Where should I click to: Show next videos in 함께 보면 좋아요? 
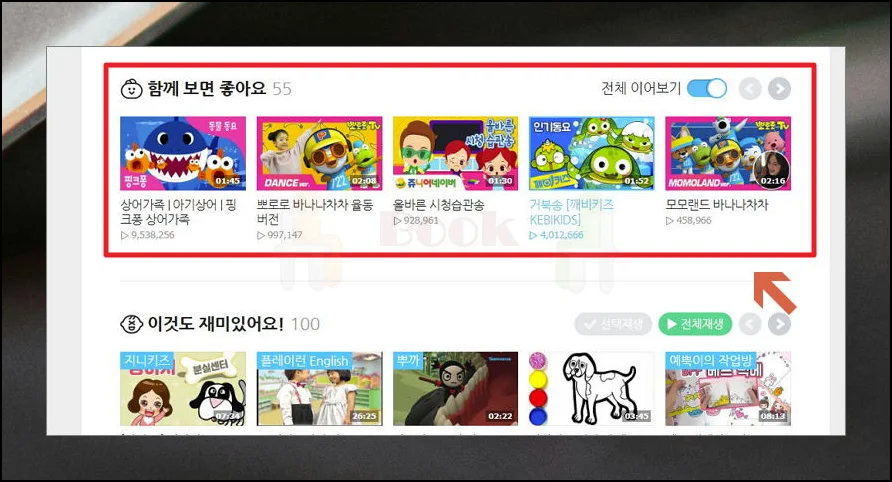pos(779,89)
